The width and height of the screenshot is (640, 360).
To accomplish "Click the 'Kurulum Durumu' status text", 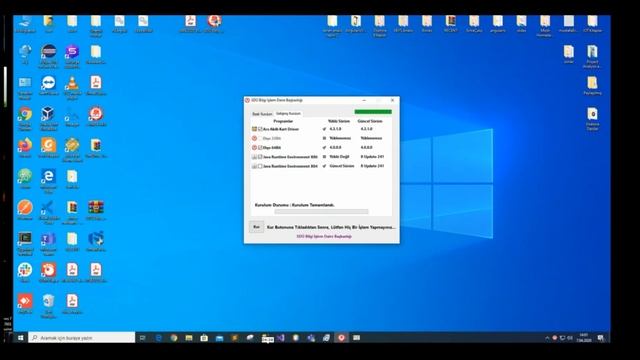I will click(x=295, y=205).
